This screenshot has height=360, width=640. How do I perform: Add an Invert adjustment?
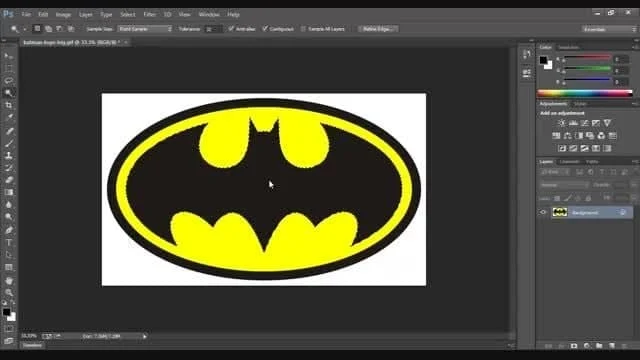pyautogui.click(x=562, y=148)
